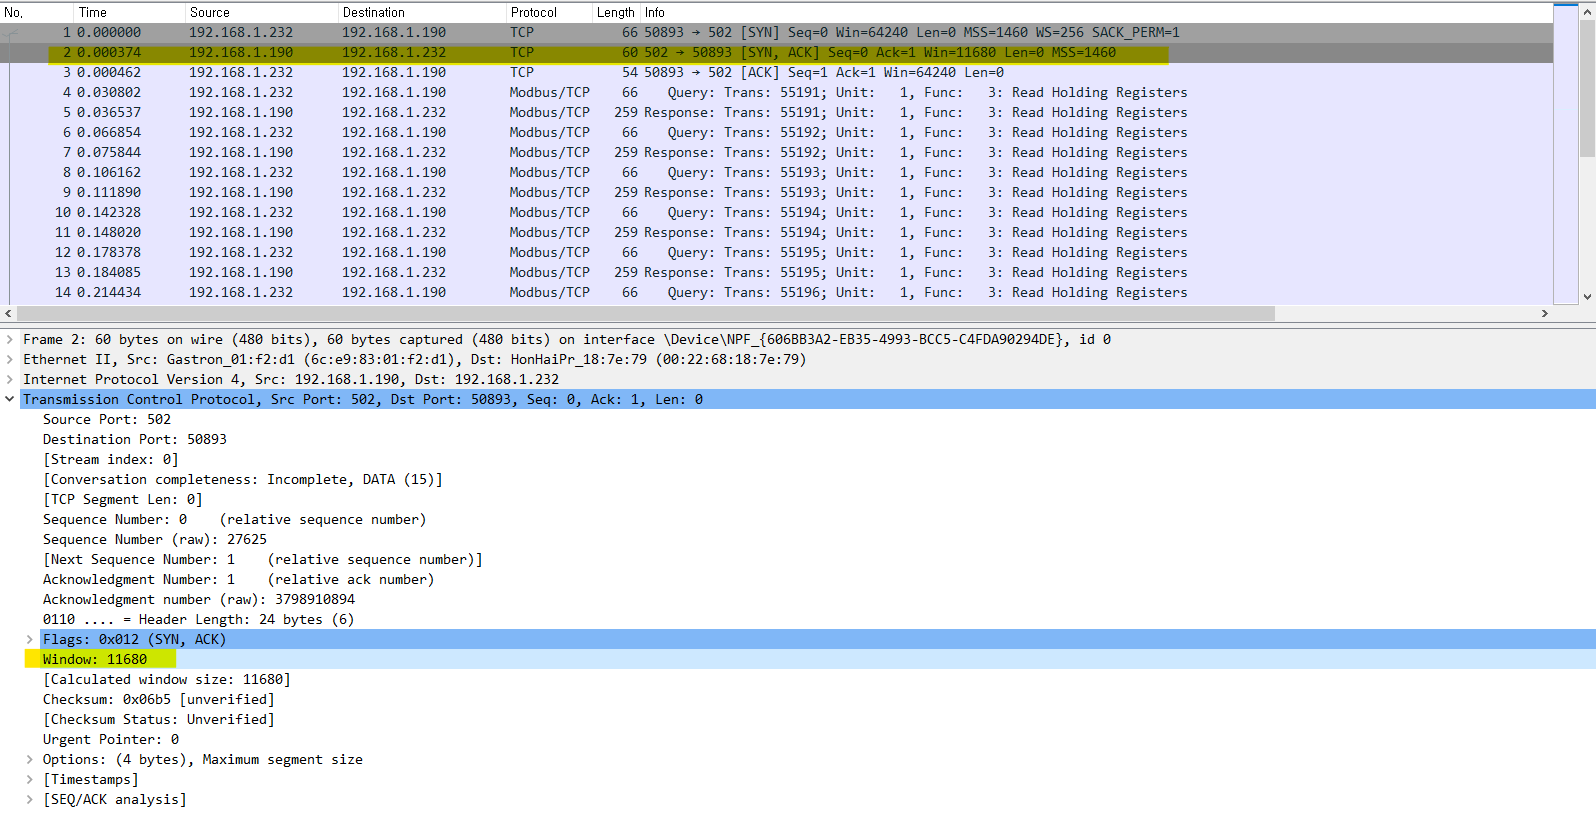This screenshot has height=826, width=1596.
Task: Click the packet list vertical scrollbar thumb
Action: [x=1587, y=88]
